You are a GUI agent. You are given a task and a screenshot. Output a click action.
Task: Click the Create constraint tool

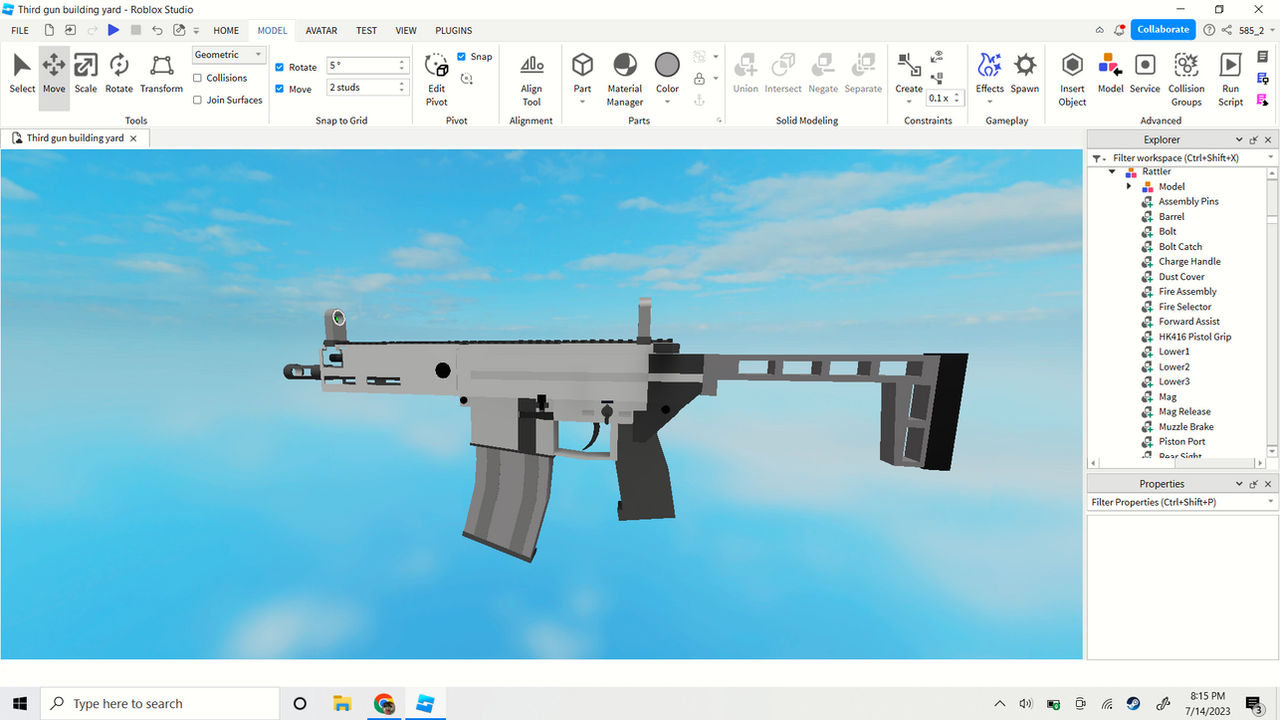click(x=909, y=67)
